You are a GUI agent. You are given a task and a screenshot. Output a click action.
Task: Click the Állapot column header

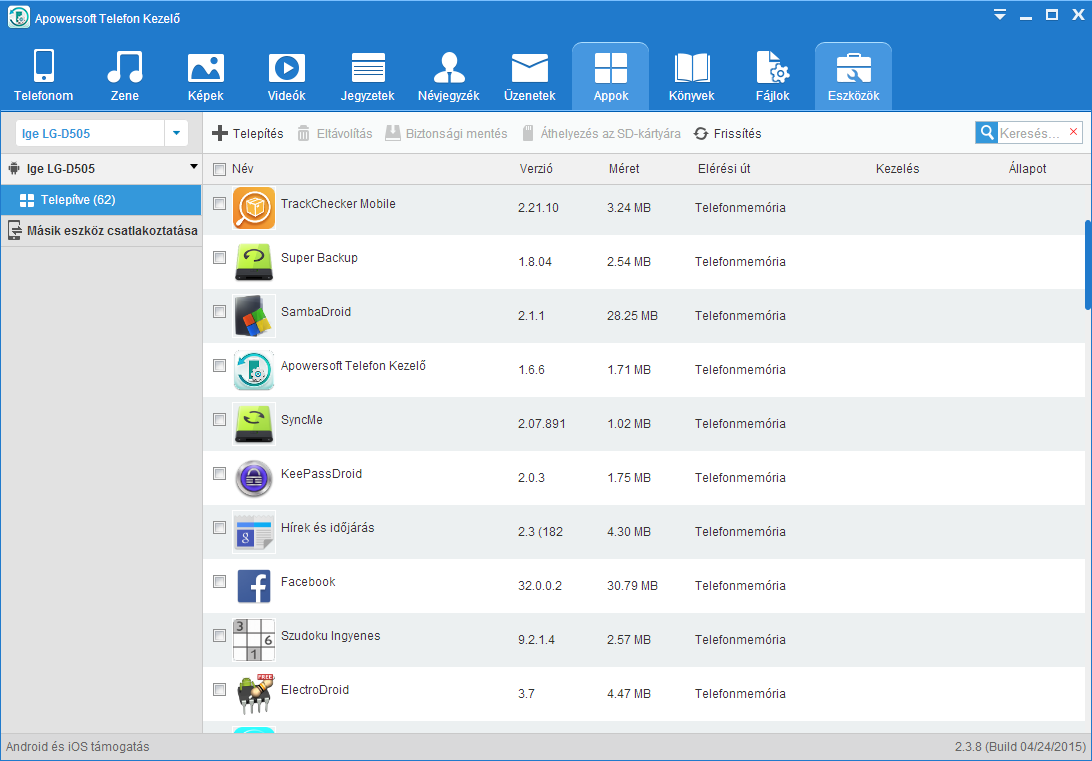1028,168
